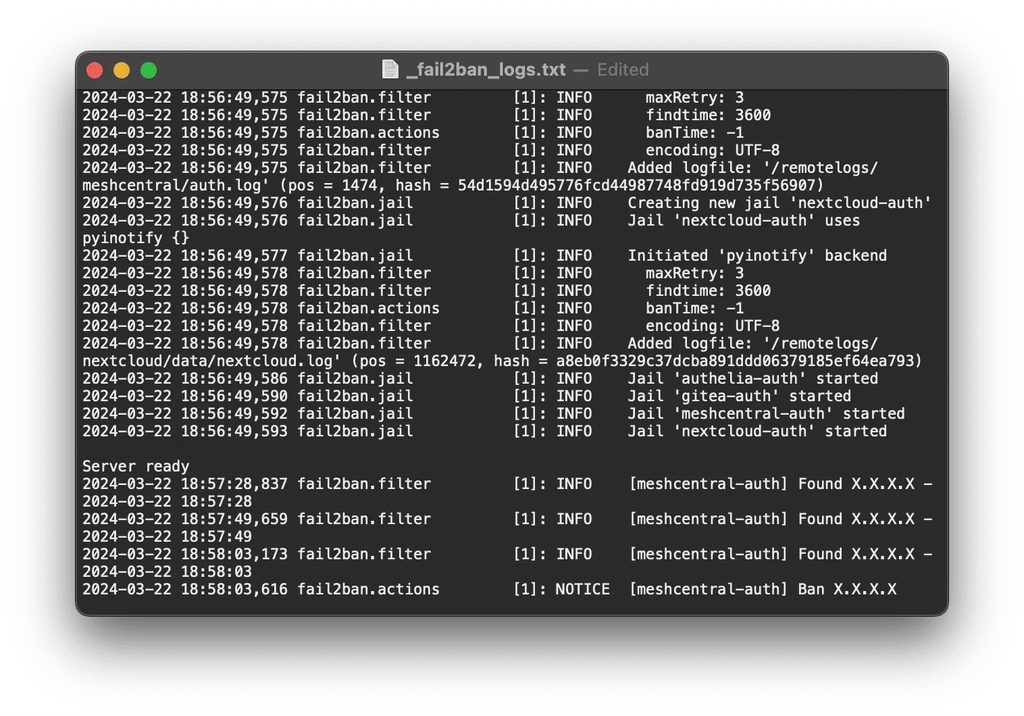Click the timestamp 18:56:49,592
The width and height of the screenshot is (1024, 716).
tap(234, 414)
